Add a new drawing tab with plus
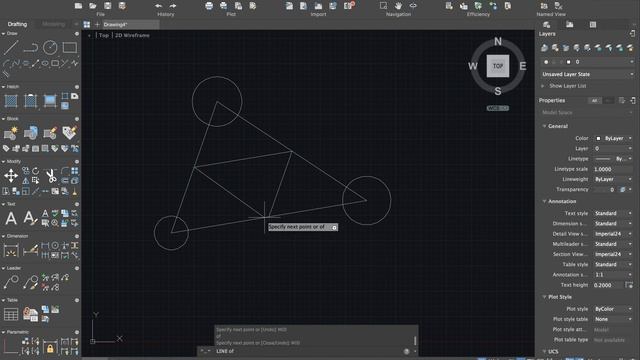The image size is (640, 360). tap(97, 24)
